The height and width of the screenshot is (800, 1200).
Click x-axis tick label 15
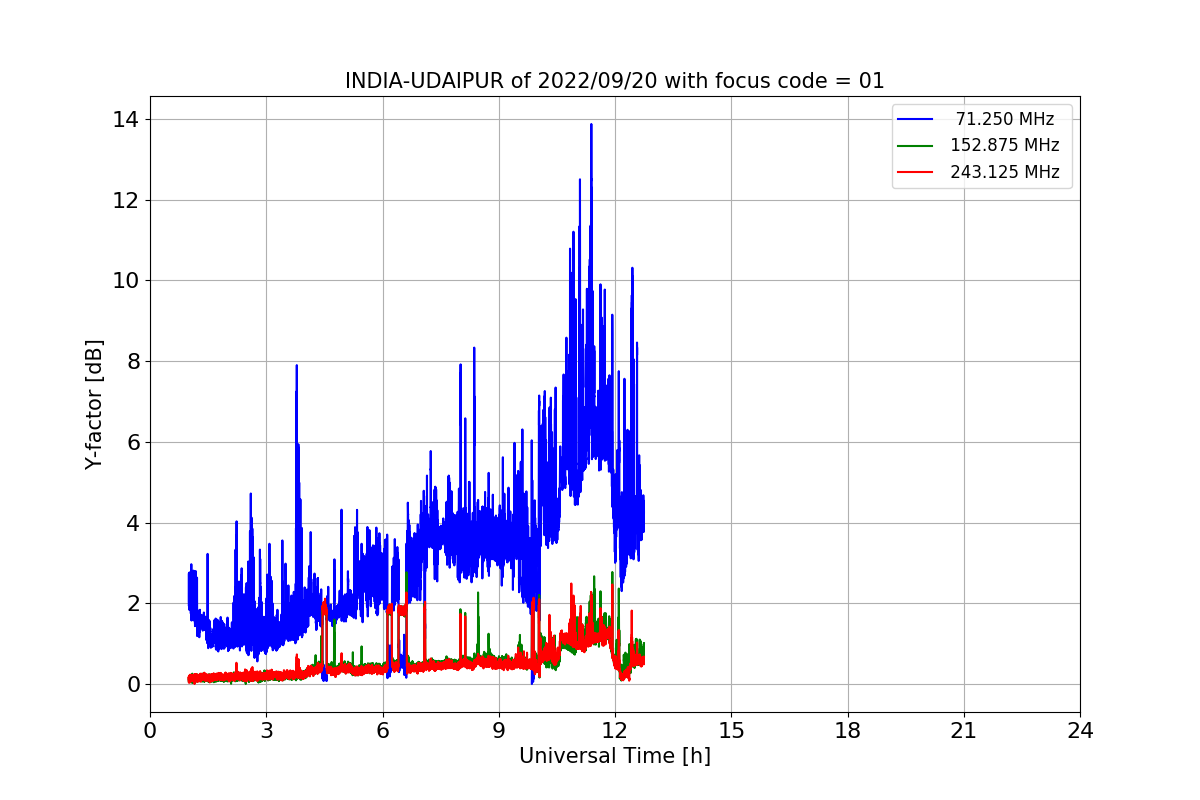click(731, 731)
